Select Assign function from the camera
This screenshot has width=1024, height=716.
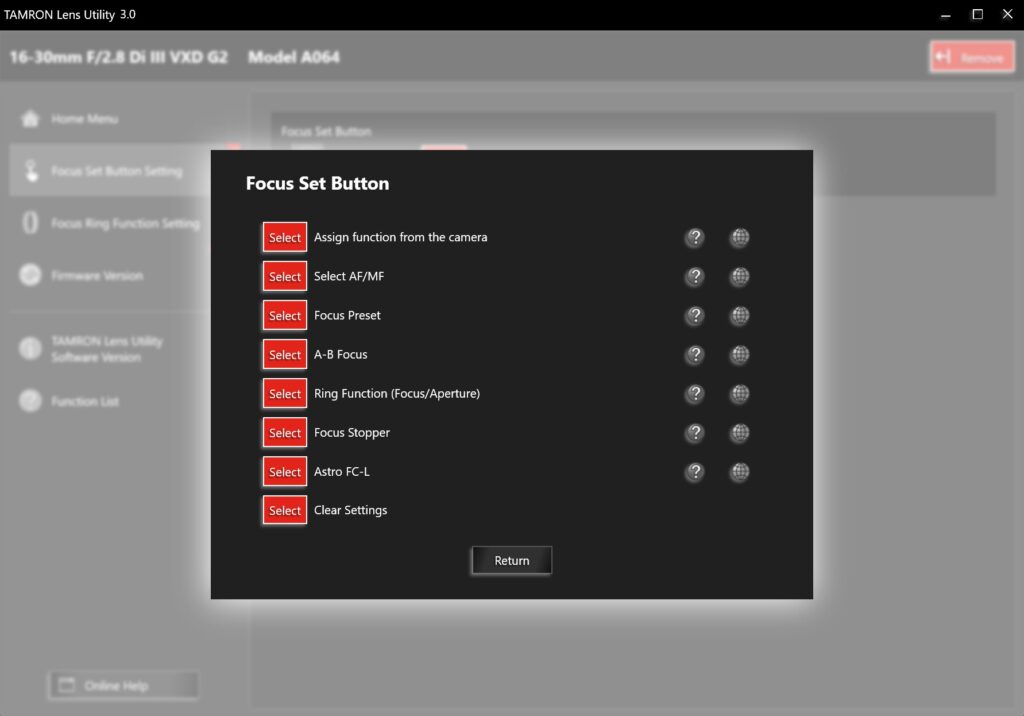point(285,237)
